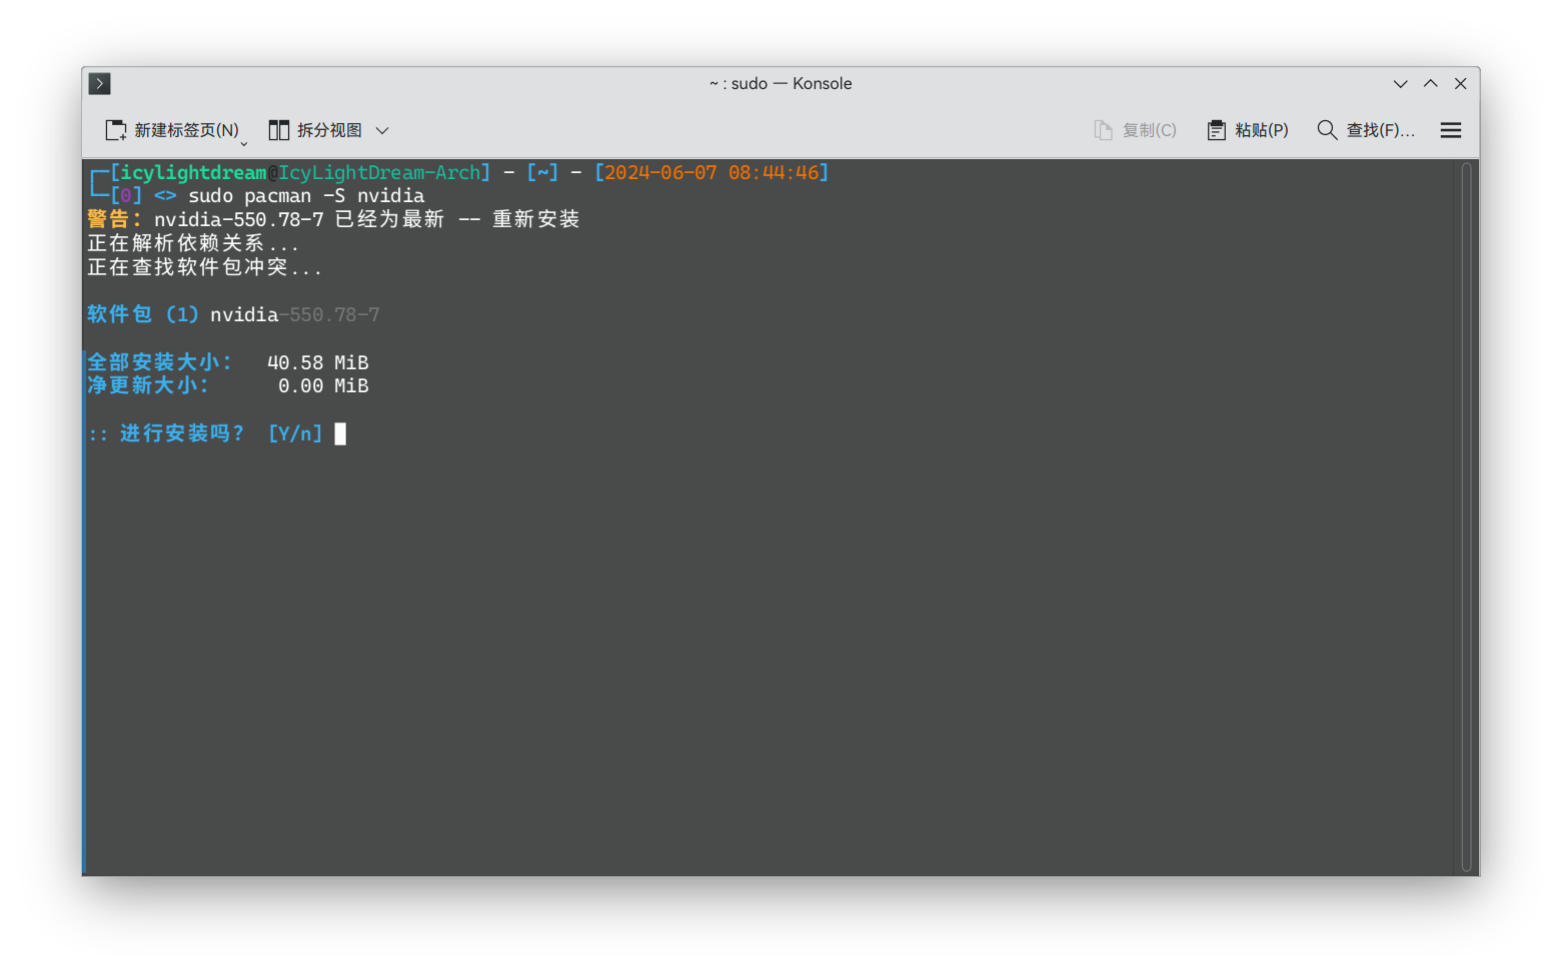Click the 粘贴(P) paste button

pyautogui.click(x=1247, y=130)
